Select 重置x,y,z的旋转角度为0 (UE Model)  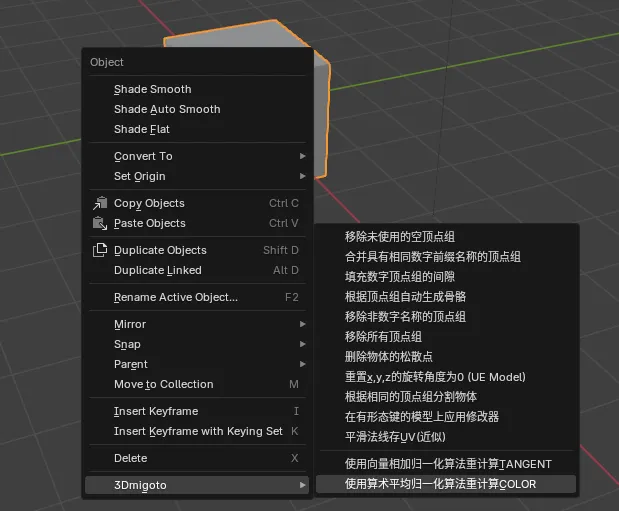coord(446,377)
